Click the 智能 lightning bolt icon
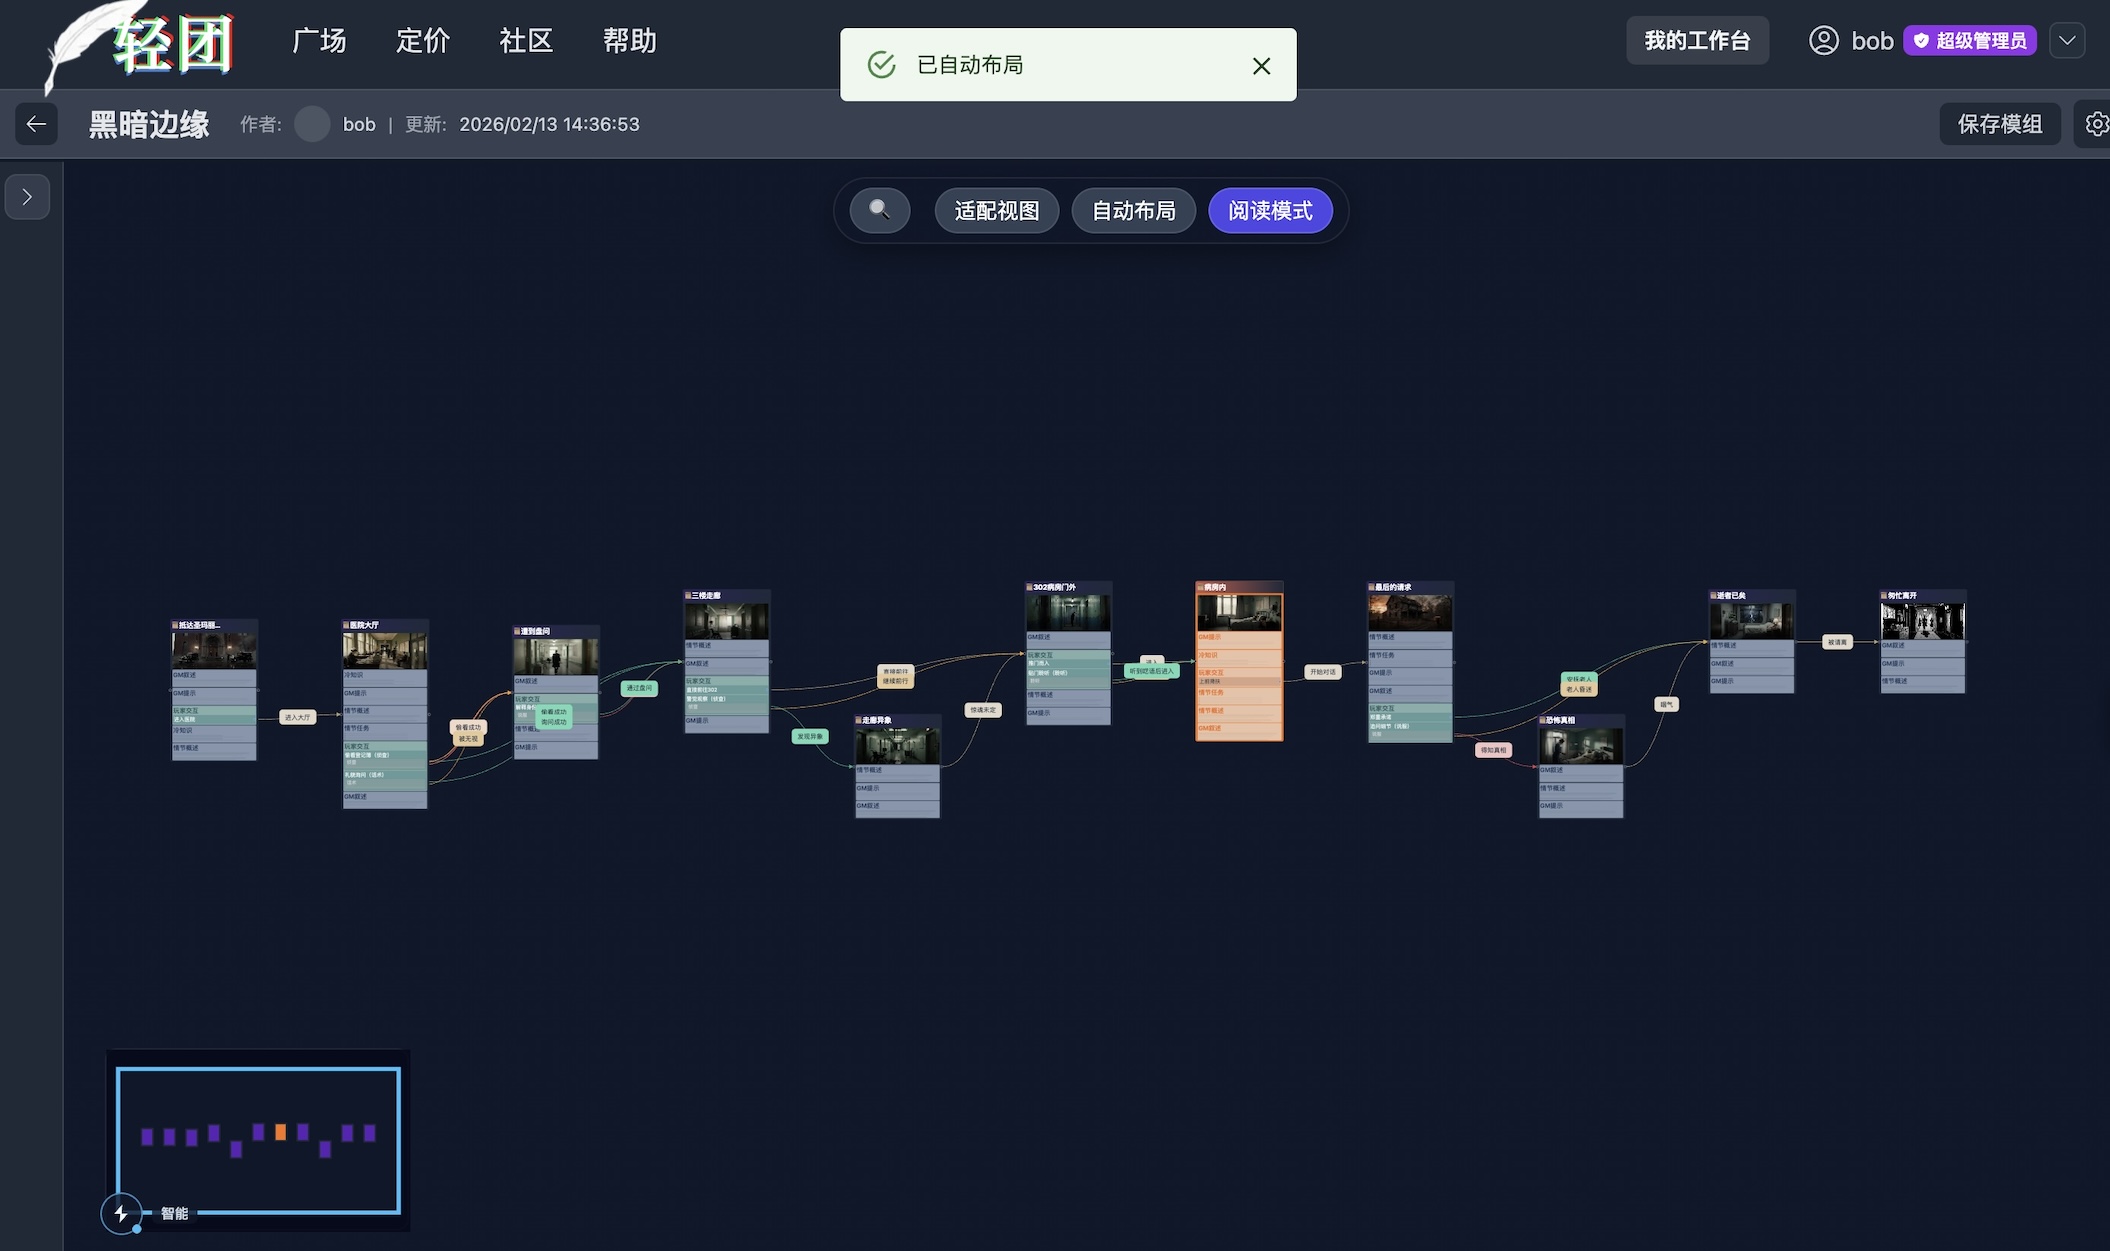Image resolution: width=2110 pixels, height=1251 pixels. [121, 1213]
